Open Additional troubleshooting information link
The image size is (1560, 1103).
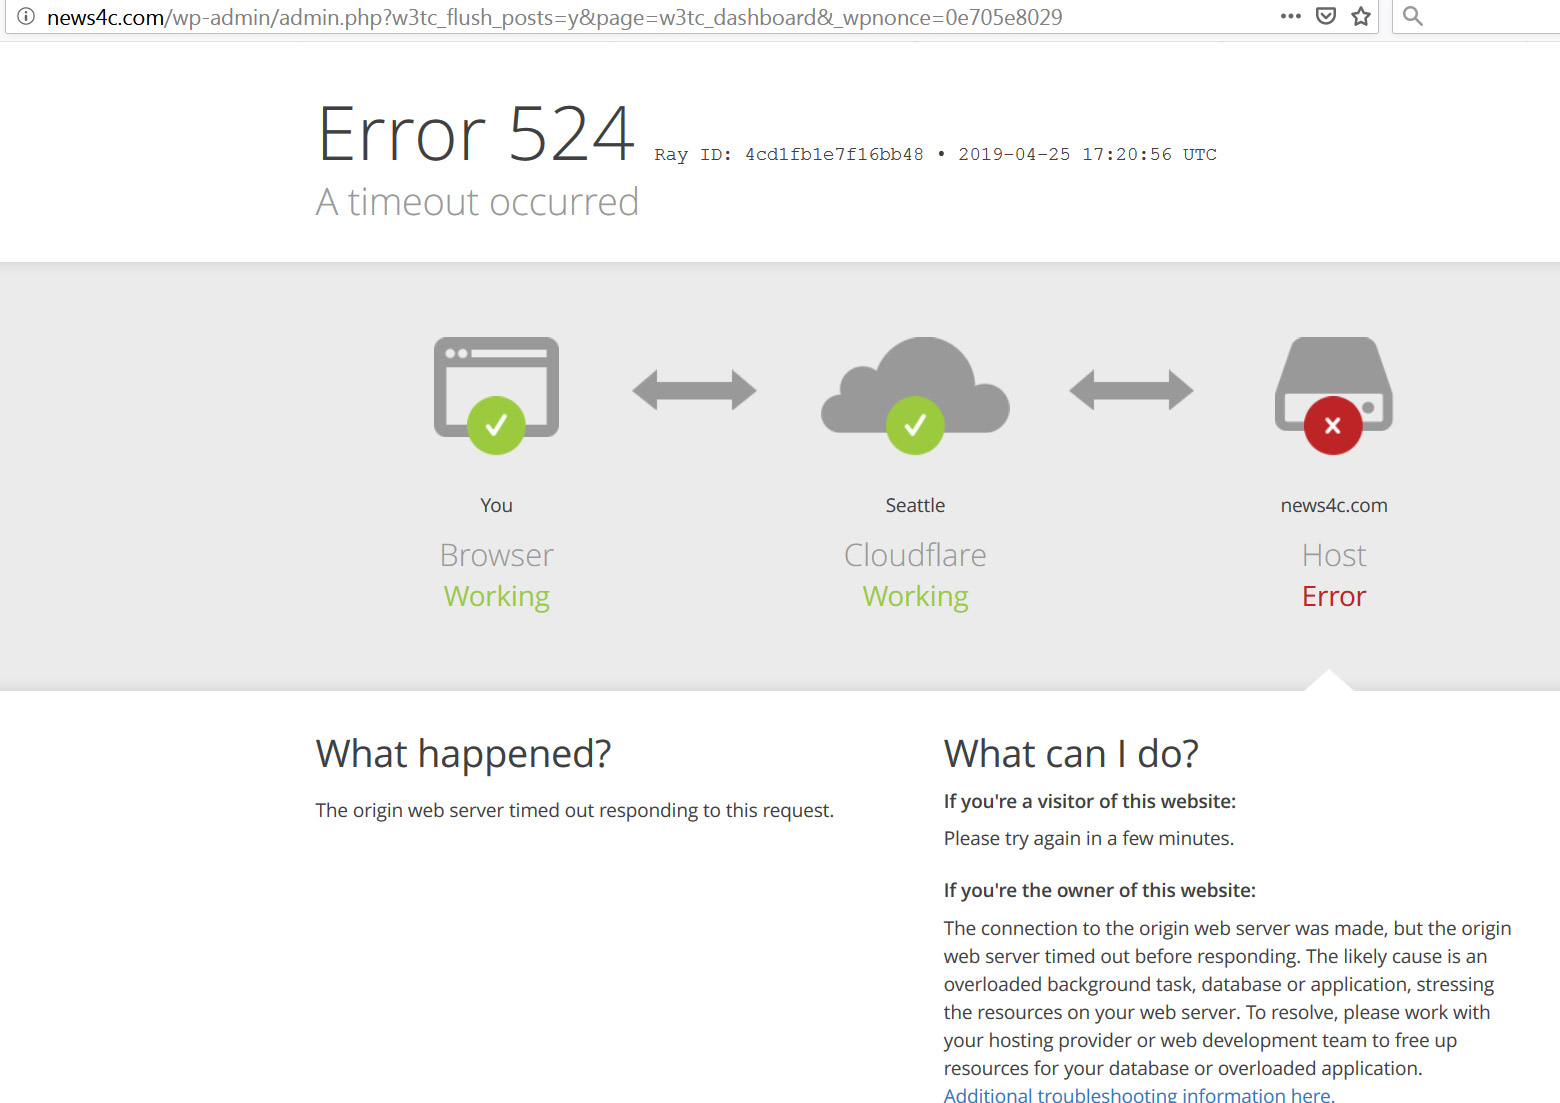click(x=1139, y=1094)
